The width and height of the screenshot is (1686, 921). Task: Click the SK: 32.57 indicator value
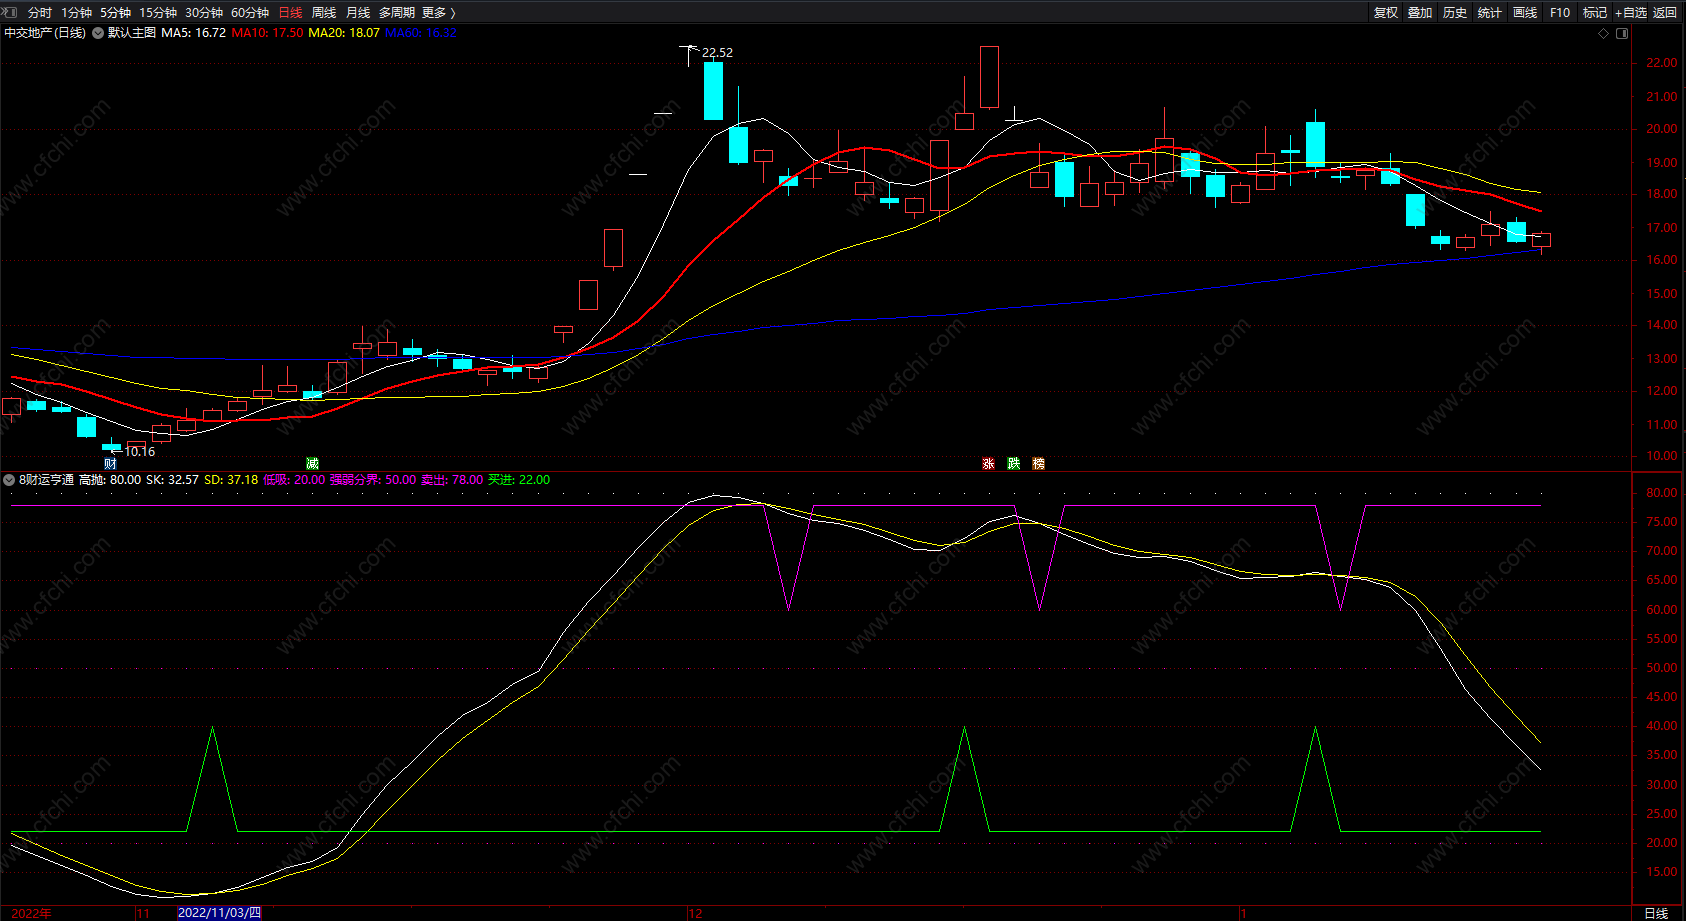tap(172, 480)
